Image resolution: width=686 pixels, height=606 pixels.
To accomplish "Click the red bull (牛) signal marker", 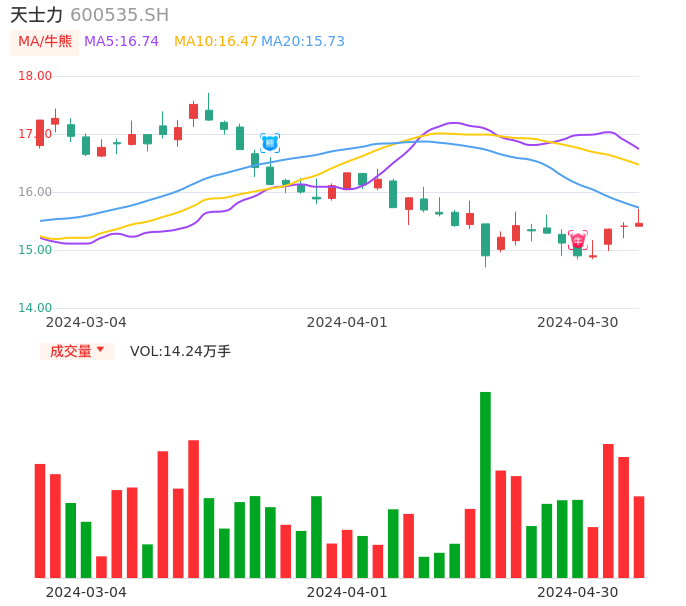I will click(578, 240).
